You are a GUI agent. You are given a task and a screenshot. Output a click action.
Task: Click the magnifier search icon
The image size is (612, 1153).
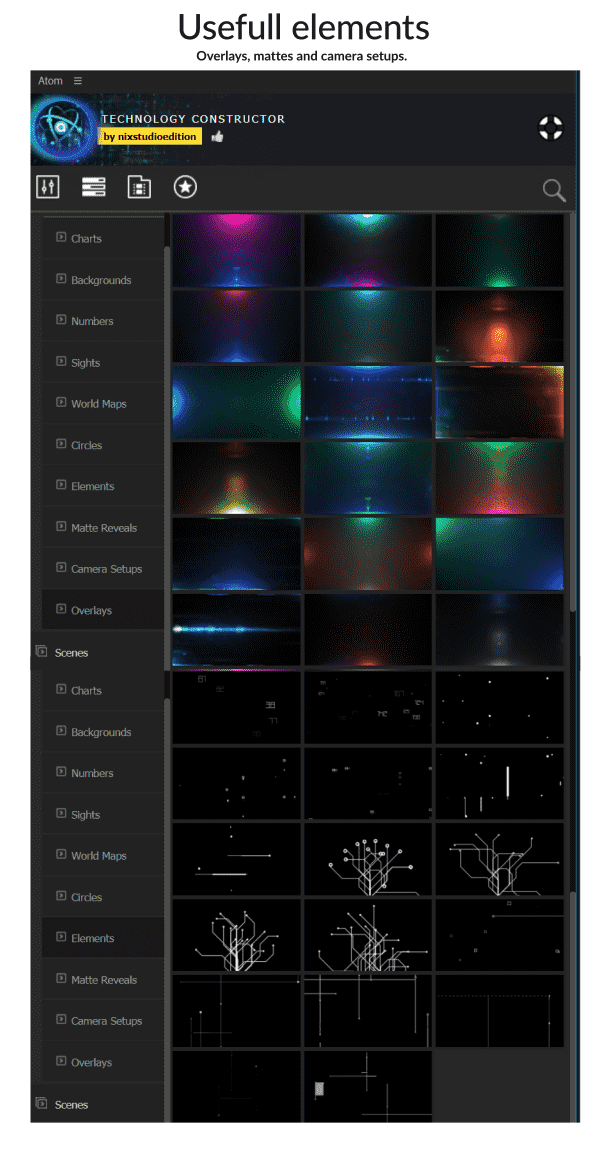pos(553,190)
